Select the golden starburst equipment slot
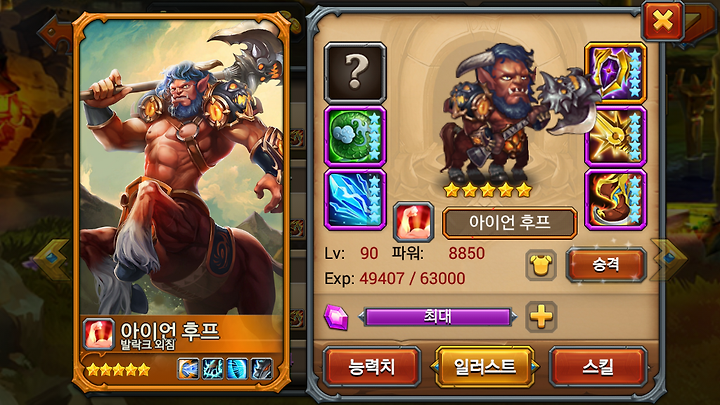 point(615,136)
